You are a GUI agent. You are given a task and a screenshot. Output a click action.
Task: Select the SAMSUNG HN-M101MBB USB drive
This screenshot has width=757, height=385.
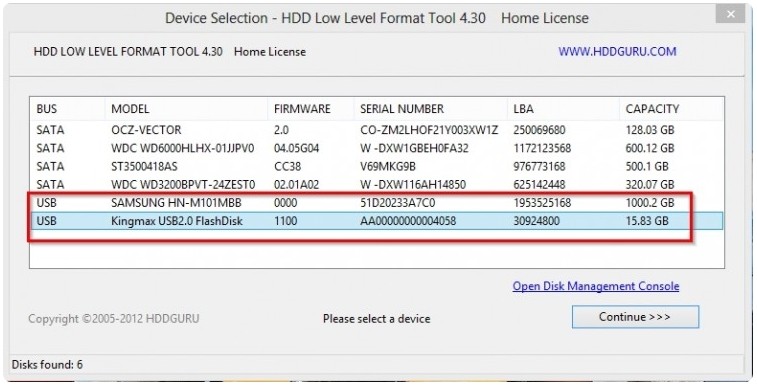[377, 203]
